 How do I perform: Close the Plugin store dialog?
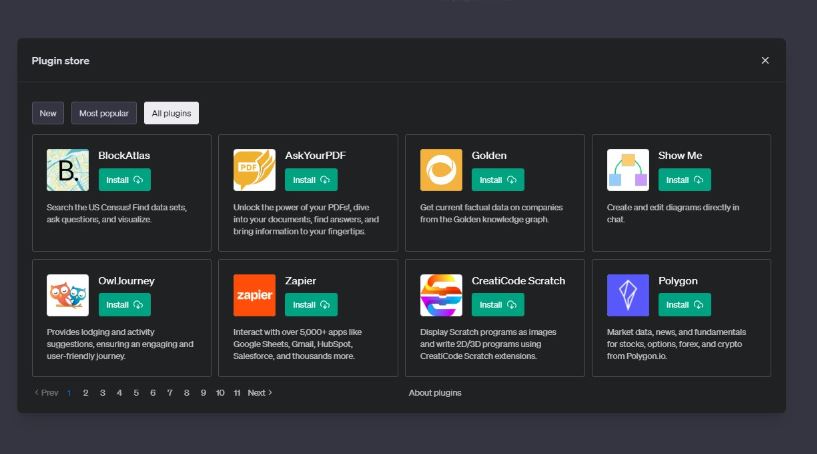pos(765,60)
